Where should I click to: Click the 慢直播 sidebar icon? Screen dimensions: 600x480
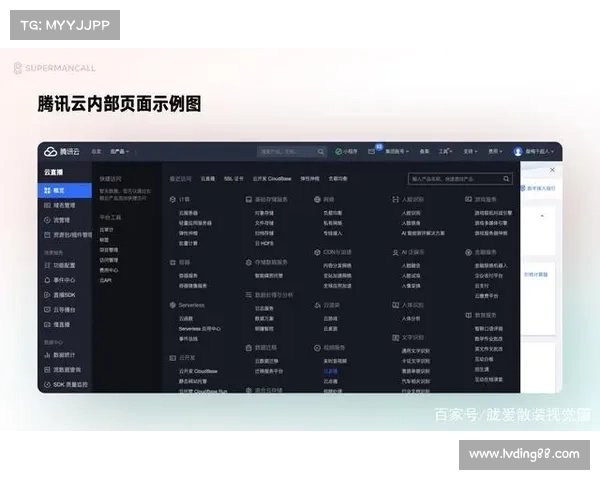click(47, 325)
